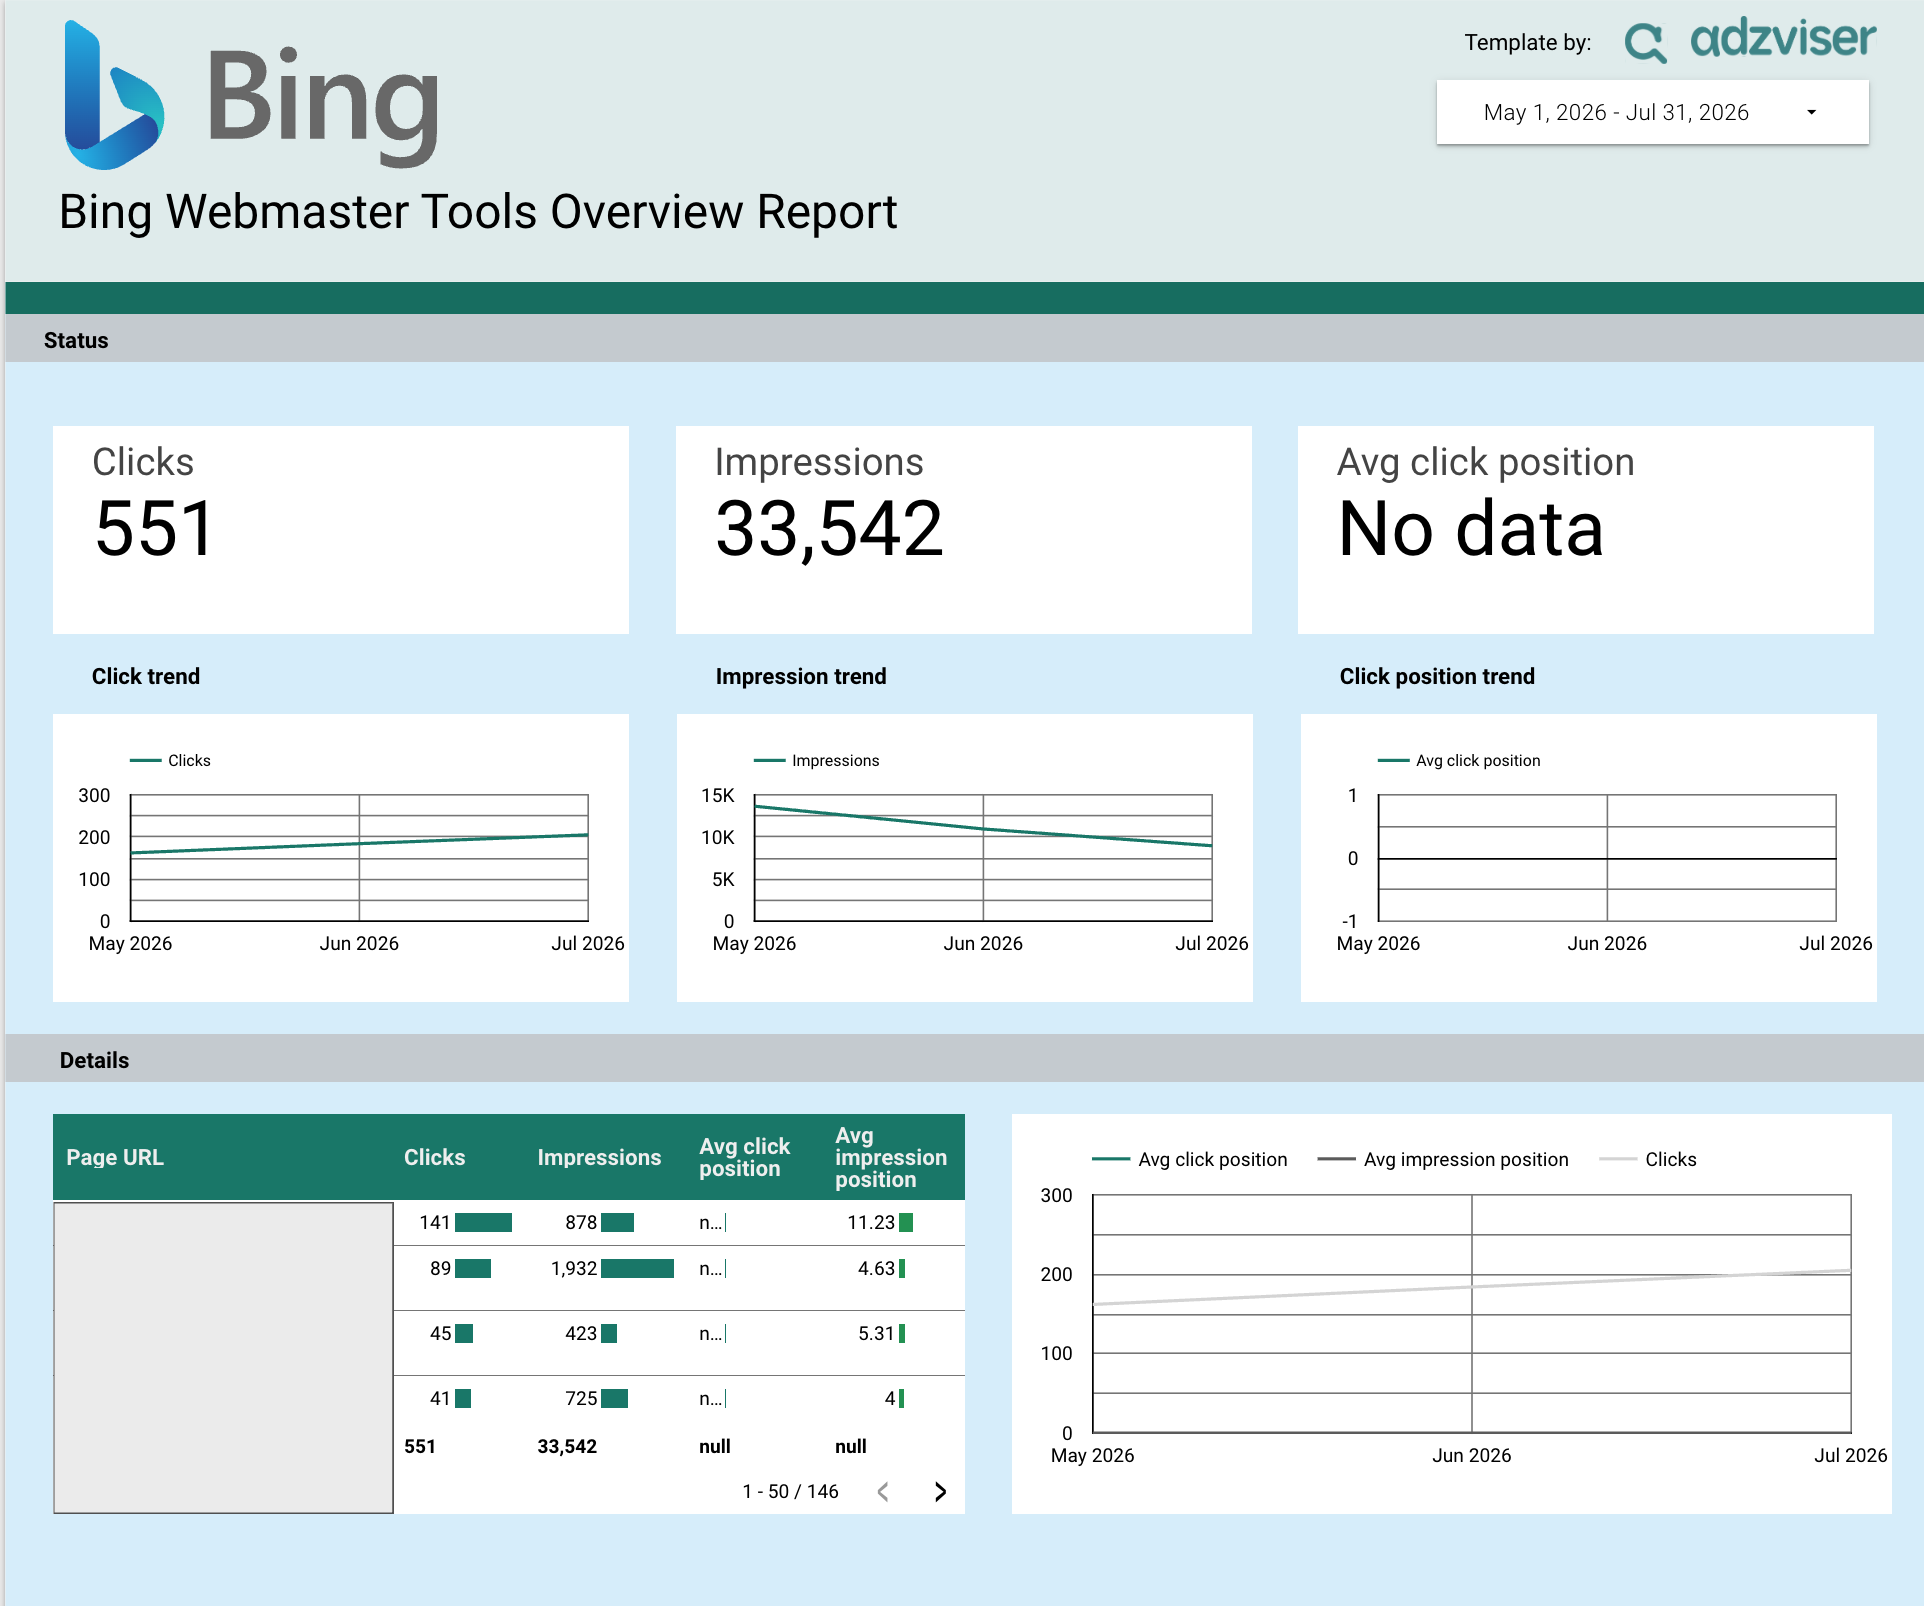This screenshot has width=1924, height=1606.
Task: Sort table by Impressions column header
Action: (599, 1157)
